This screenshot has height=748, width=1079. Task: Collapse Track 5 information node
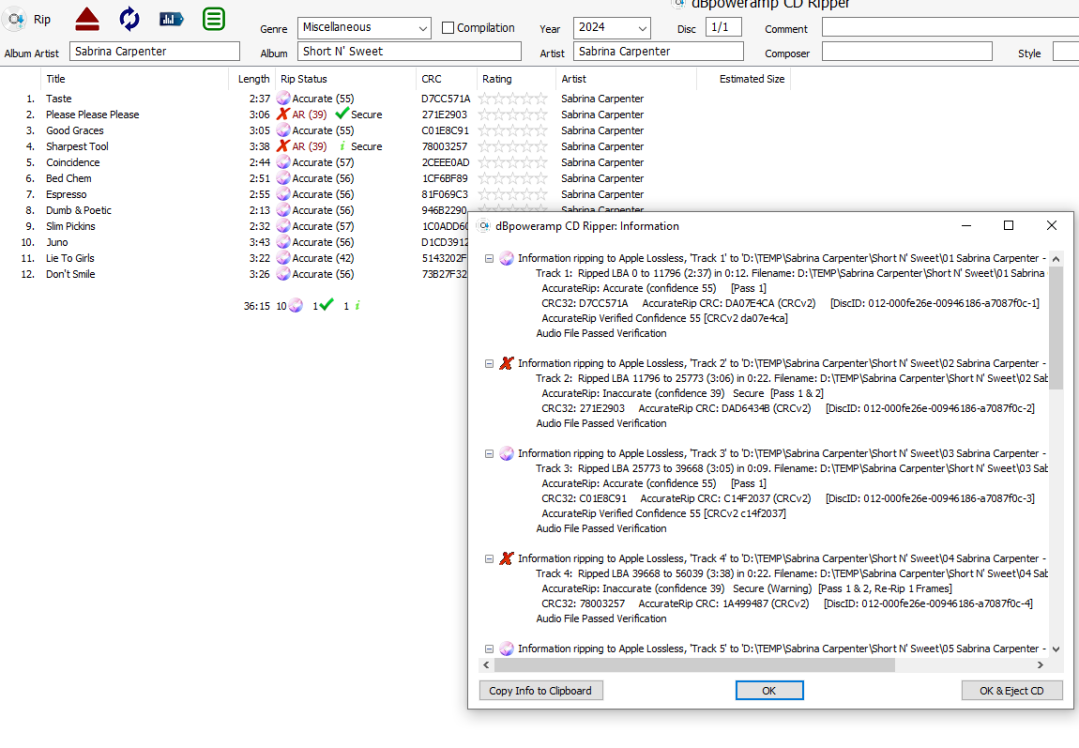tap(489, 649)
